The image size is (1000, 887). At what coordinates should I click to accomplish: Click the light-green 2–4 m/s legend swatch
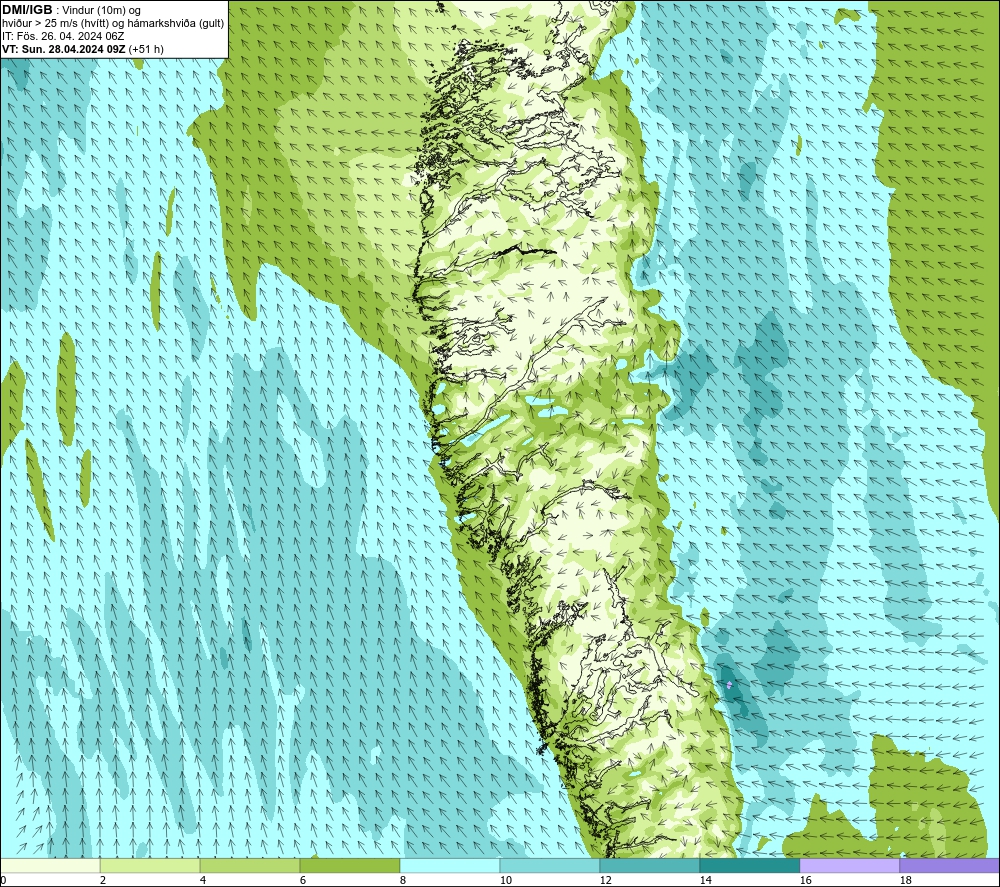pyautogui.click(x=150, y=866)
